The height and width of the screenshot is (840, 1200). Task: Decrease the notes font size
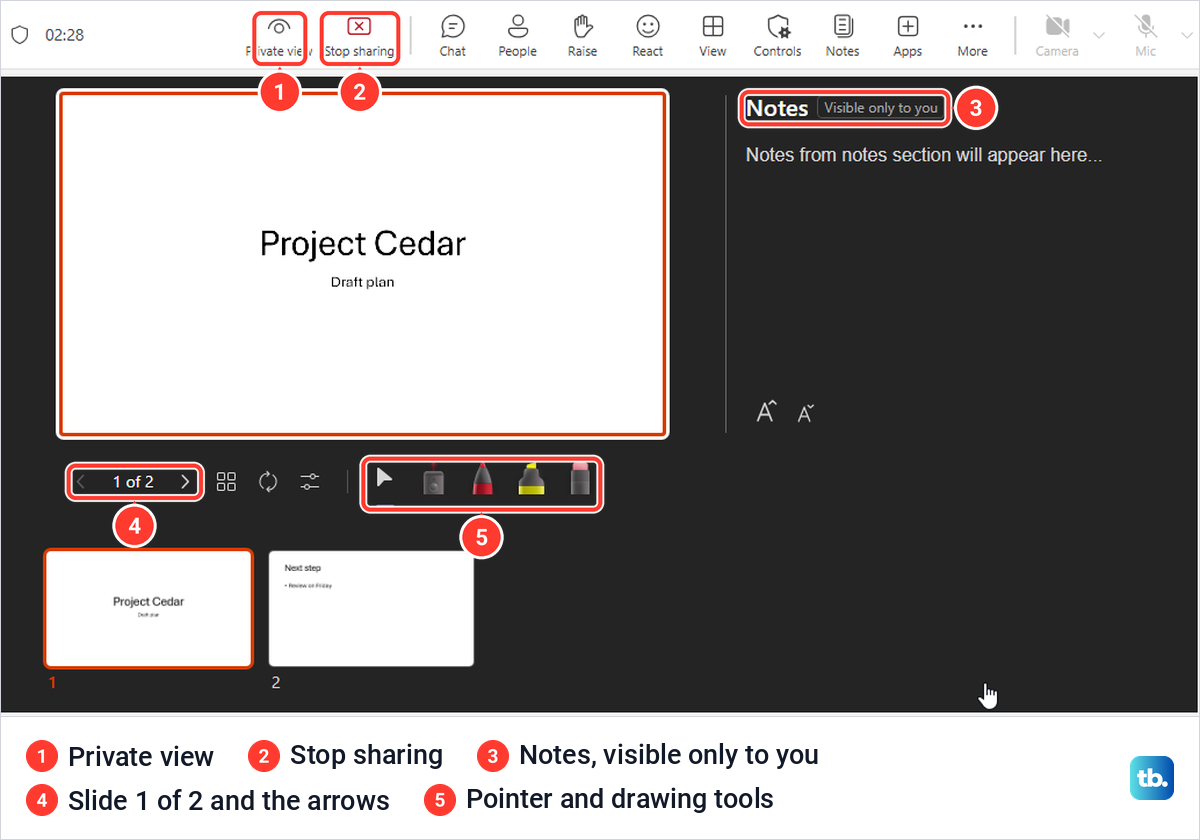pyautogui.click(x=806, y=413)
